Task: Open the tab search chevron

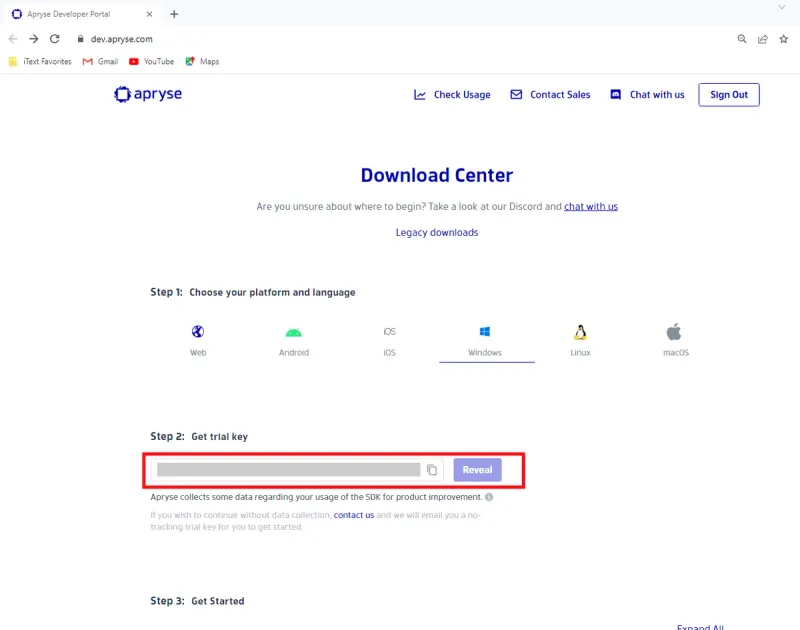Action: (782, 7)
